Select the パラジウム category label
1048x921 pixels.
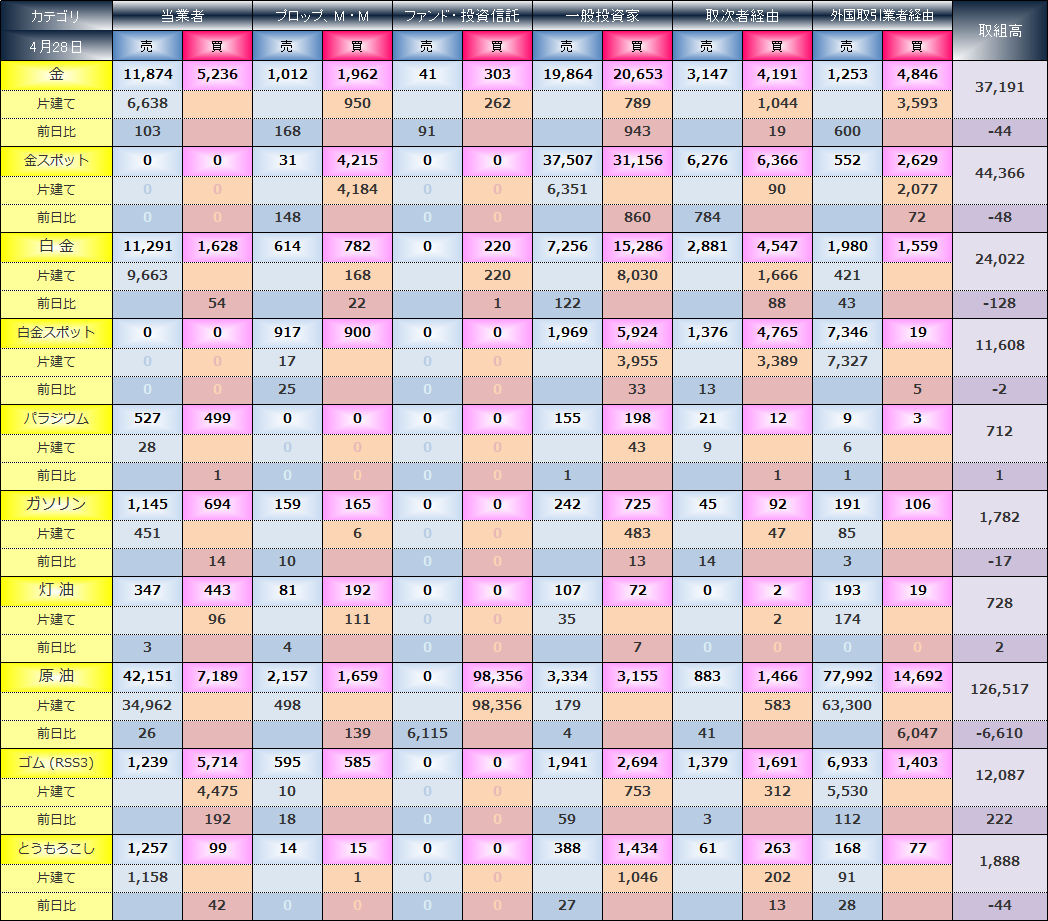pyautogui.click(x=56, y=419)
